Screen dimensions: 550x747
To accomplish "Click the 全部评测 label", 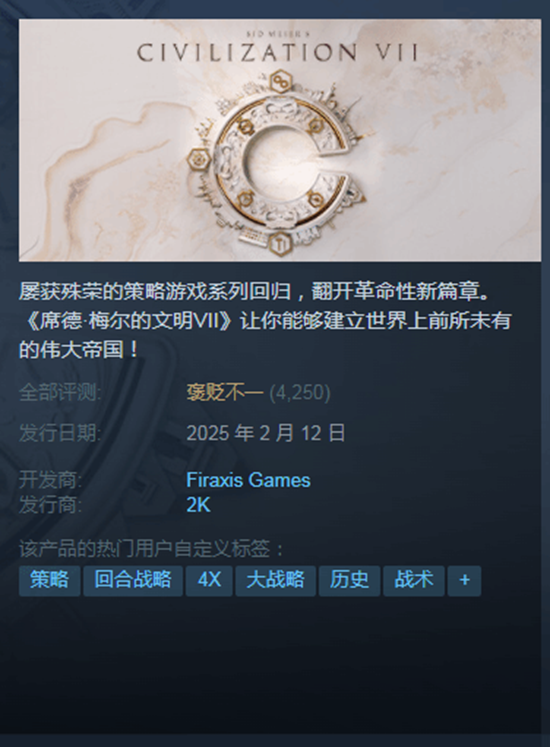I will tap(60, 393).
